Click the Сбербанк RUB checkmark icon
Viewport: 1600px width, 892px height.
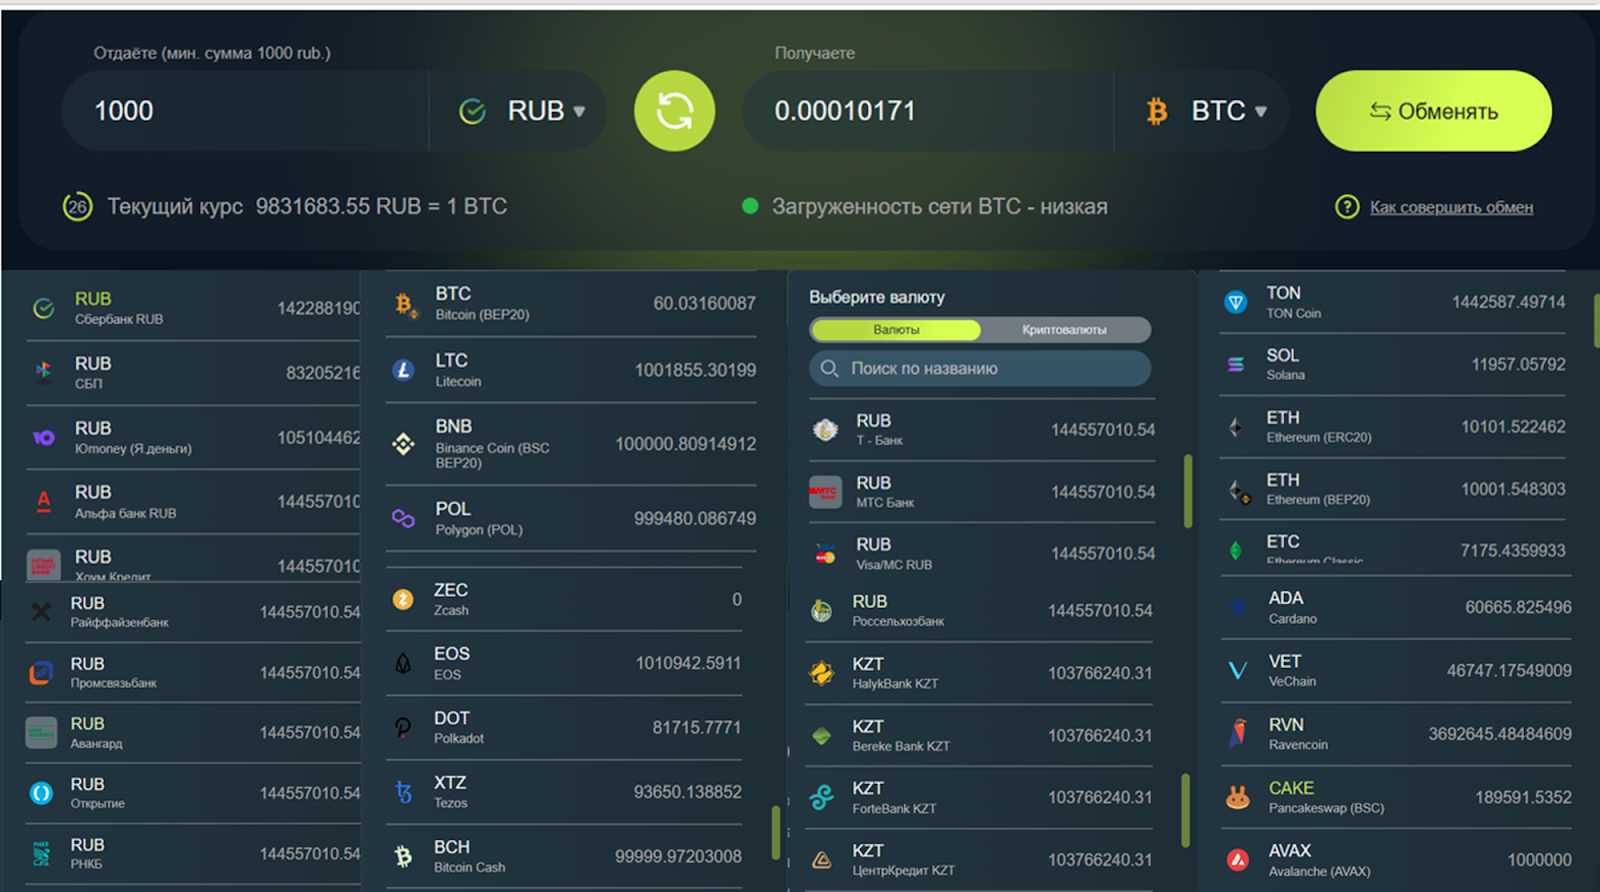click(43, 308)
